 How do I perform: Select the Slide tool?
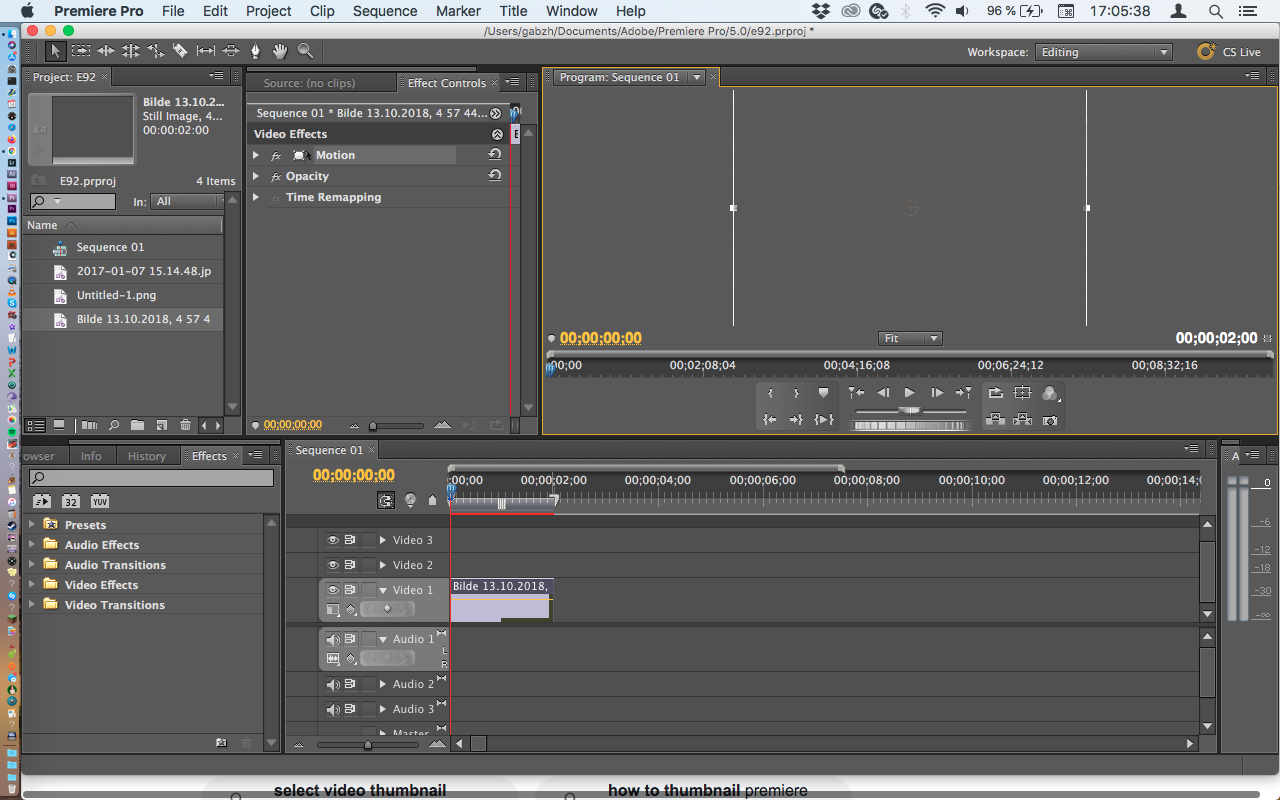[x=231, y=51]
